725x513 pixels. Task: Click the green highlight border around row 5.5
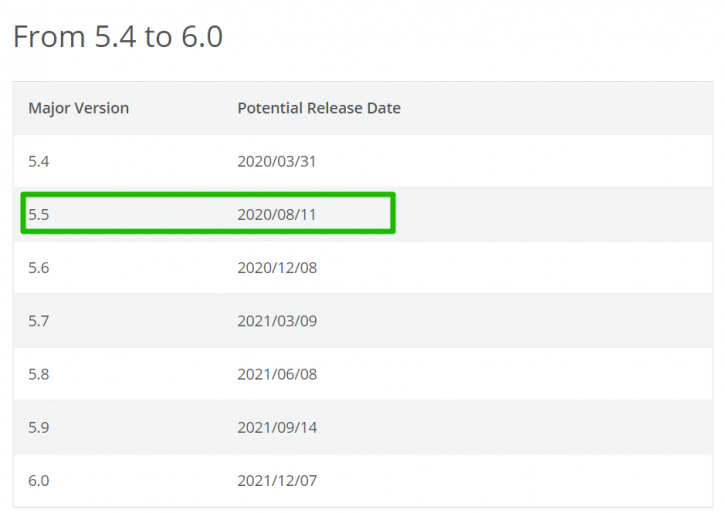click(208, 195)
